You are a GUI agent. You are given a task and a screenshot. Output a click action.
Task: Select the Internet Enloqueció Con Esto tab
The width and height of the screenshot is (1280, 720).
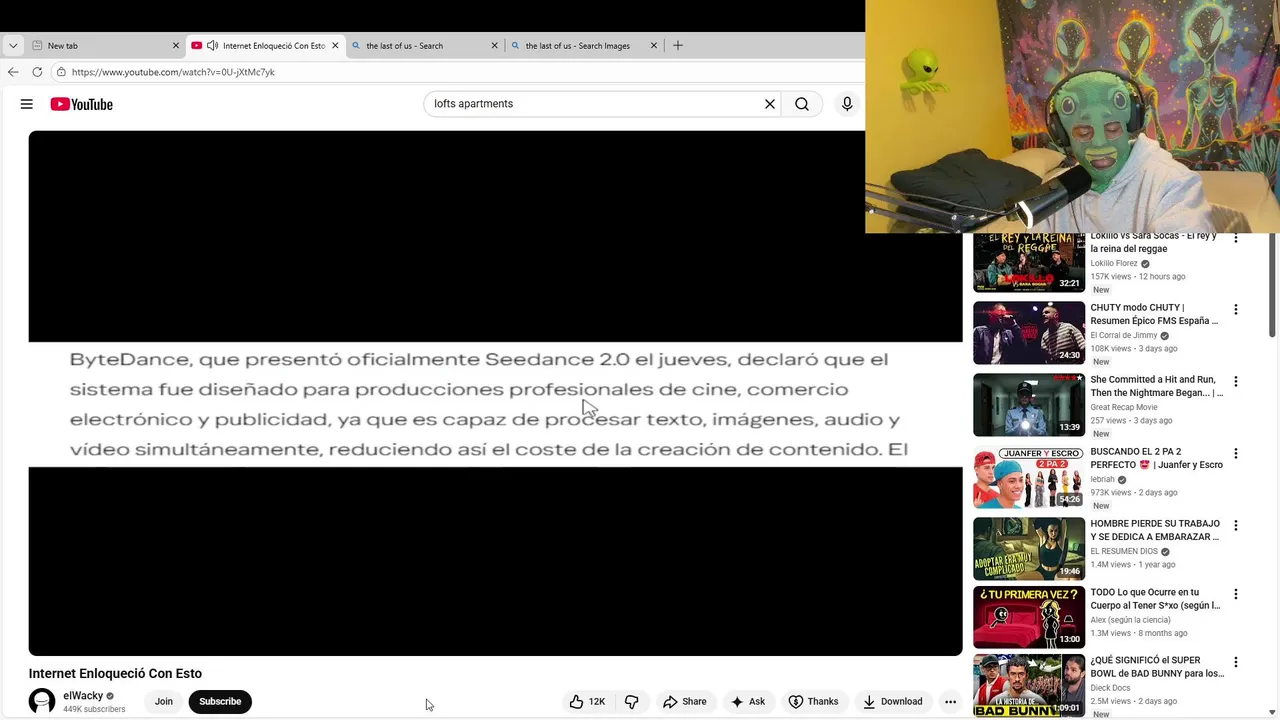(x=265, y=45)
